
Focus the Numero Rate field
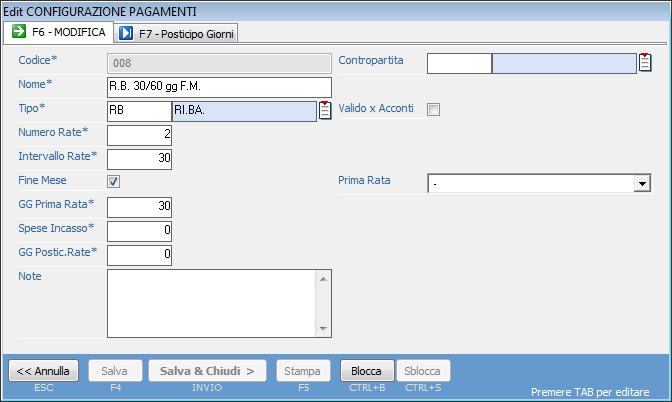[x=139, y=134]
